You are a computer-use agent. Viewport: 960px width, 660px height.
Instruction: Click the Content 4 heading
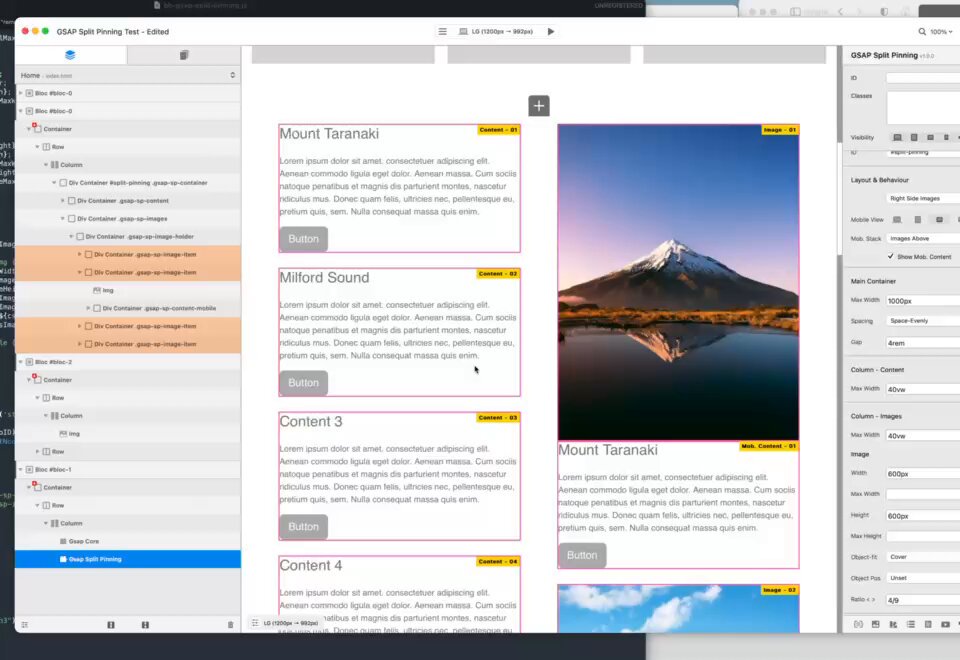[311, 566]
